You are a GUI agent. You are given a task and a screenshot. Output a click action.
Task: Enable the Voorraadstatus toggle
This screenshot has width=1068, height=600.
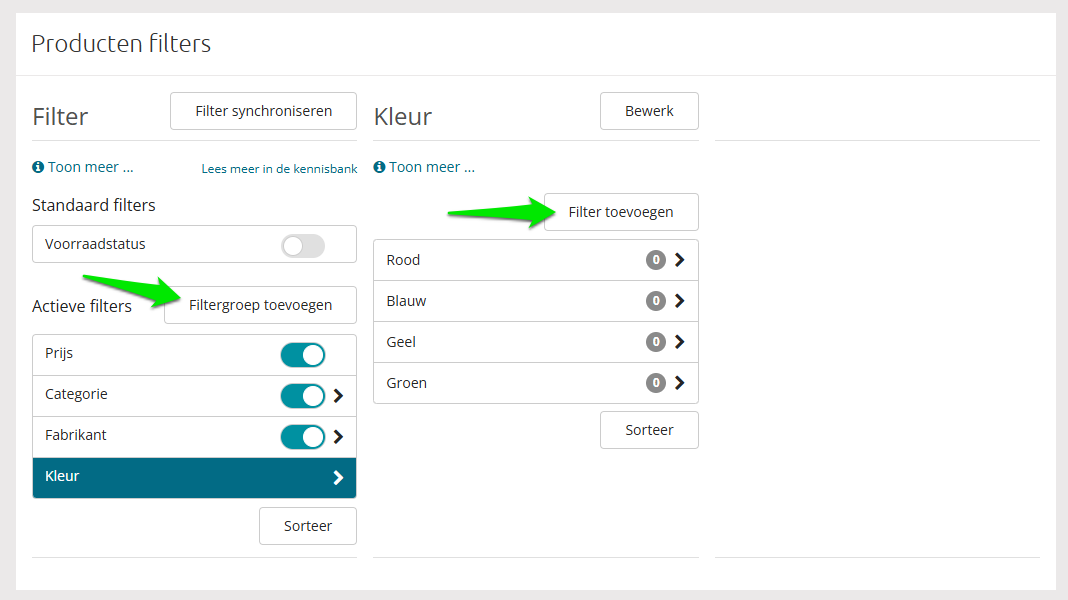pyautogui.click(x=303, y=246)
